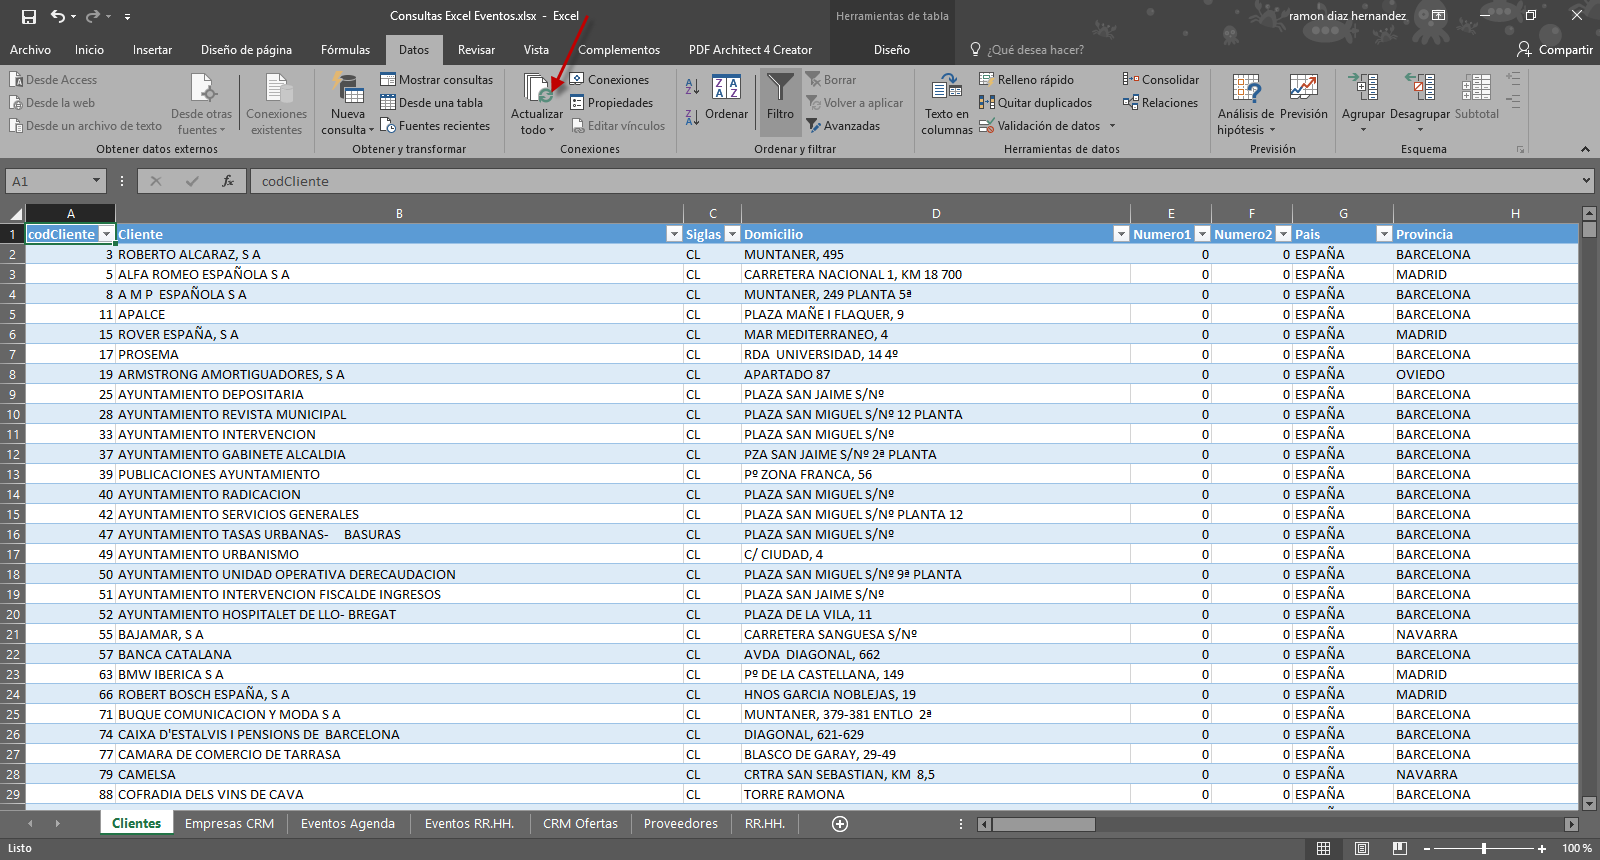Open Pais column filter dropdown
The height and width of the screenshot is (860, 1600).
pos(1384,234)
